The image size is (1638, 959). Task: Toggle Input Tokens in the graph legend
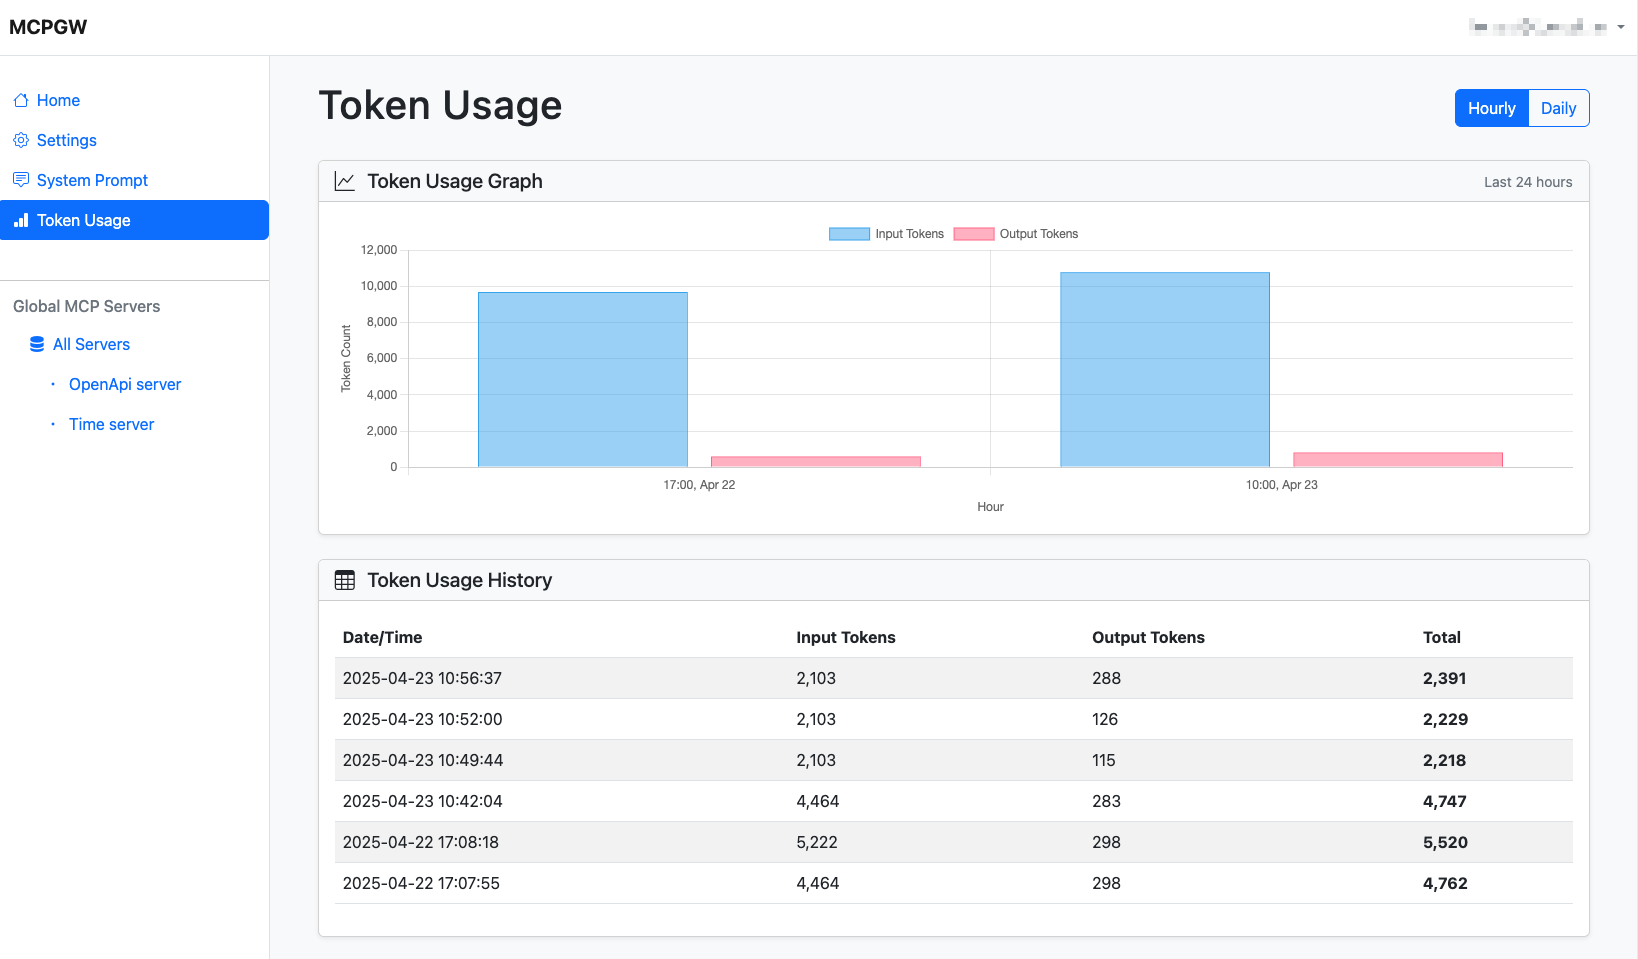907,233
